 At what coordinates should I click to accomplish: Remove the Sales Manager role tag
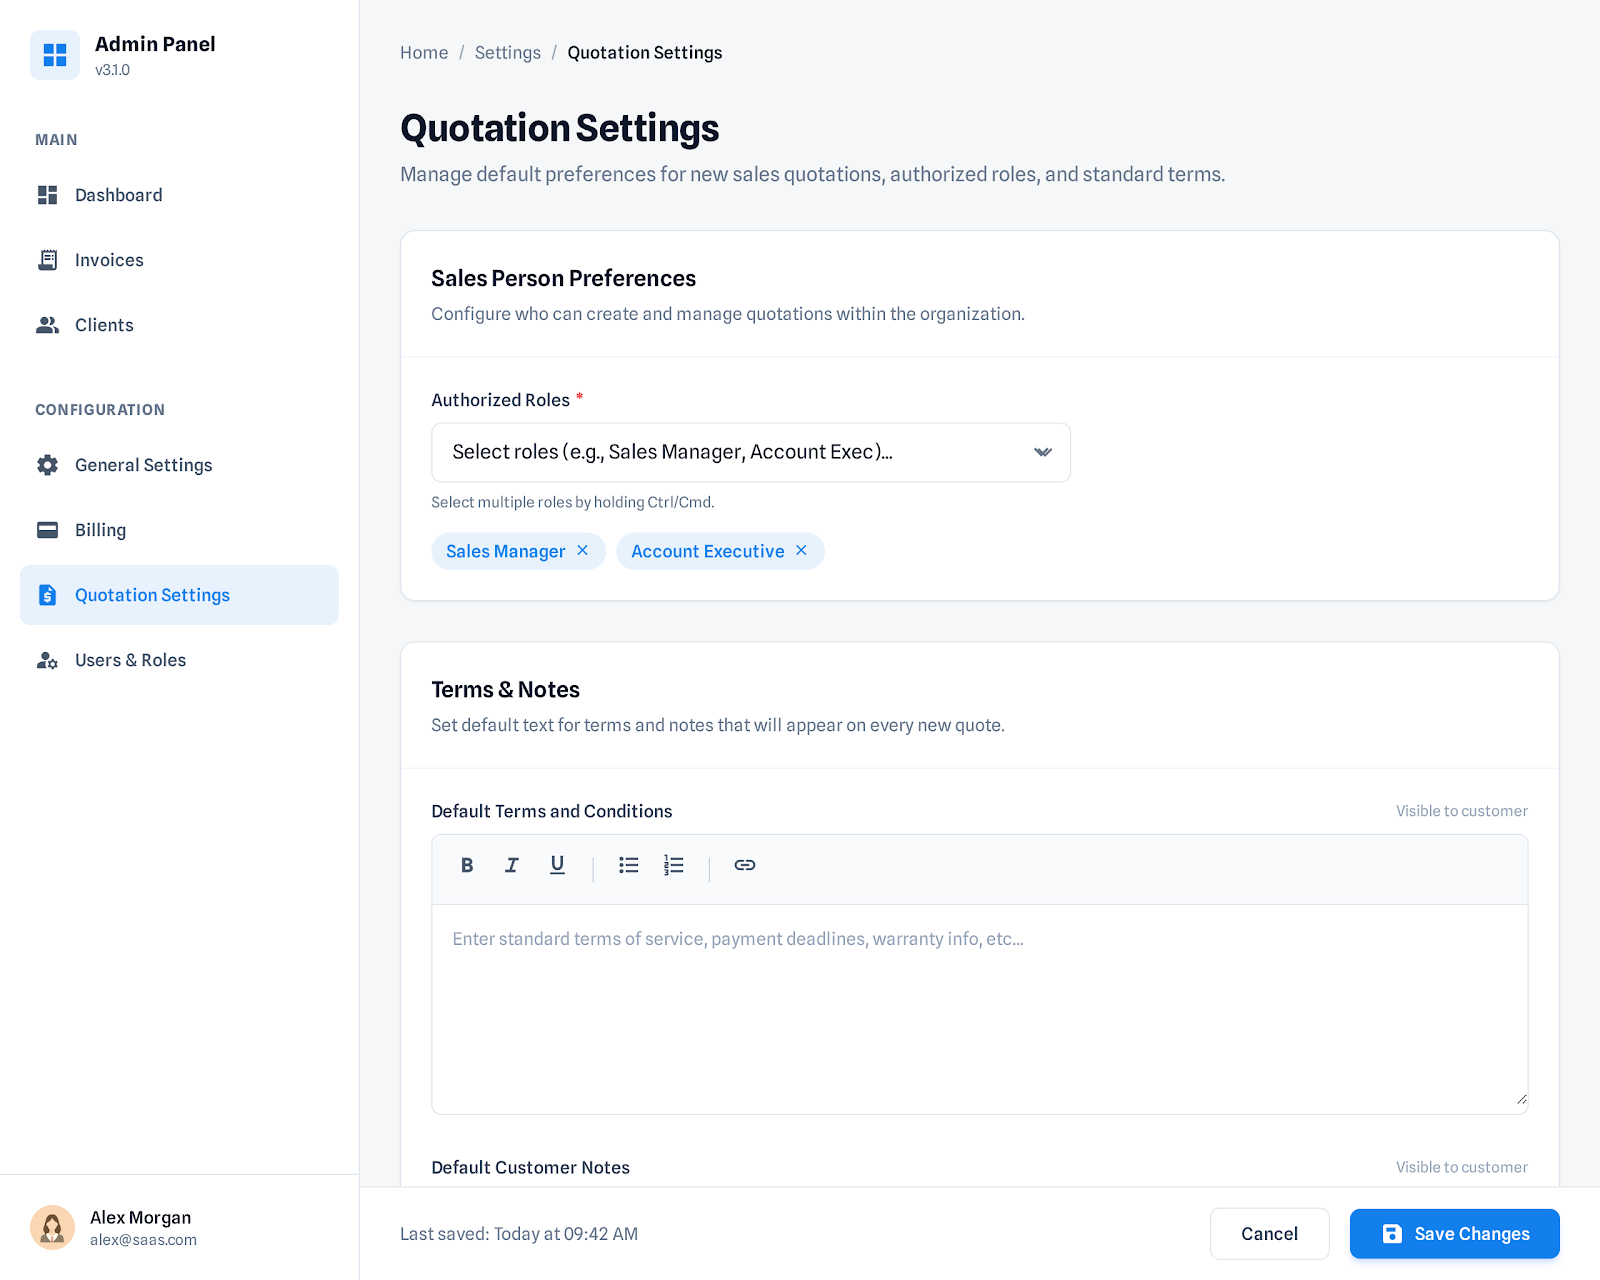tap(583, 551)
